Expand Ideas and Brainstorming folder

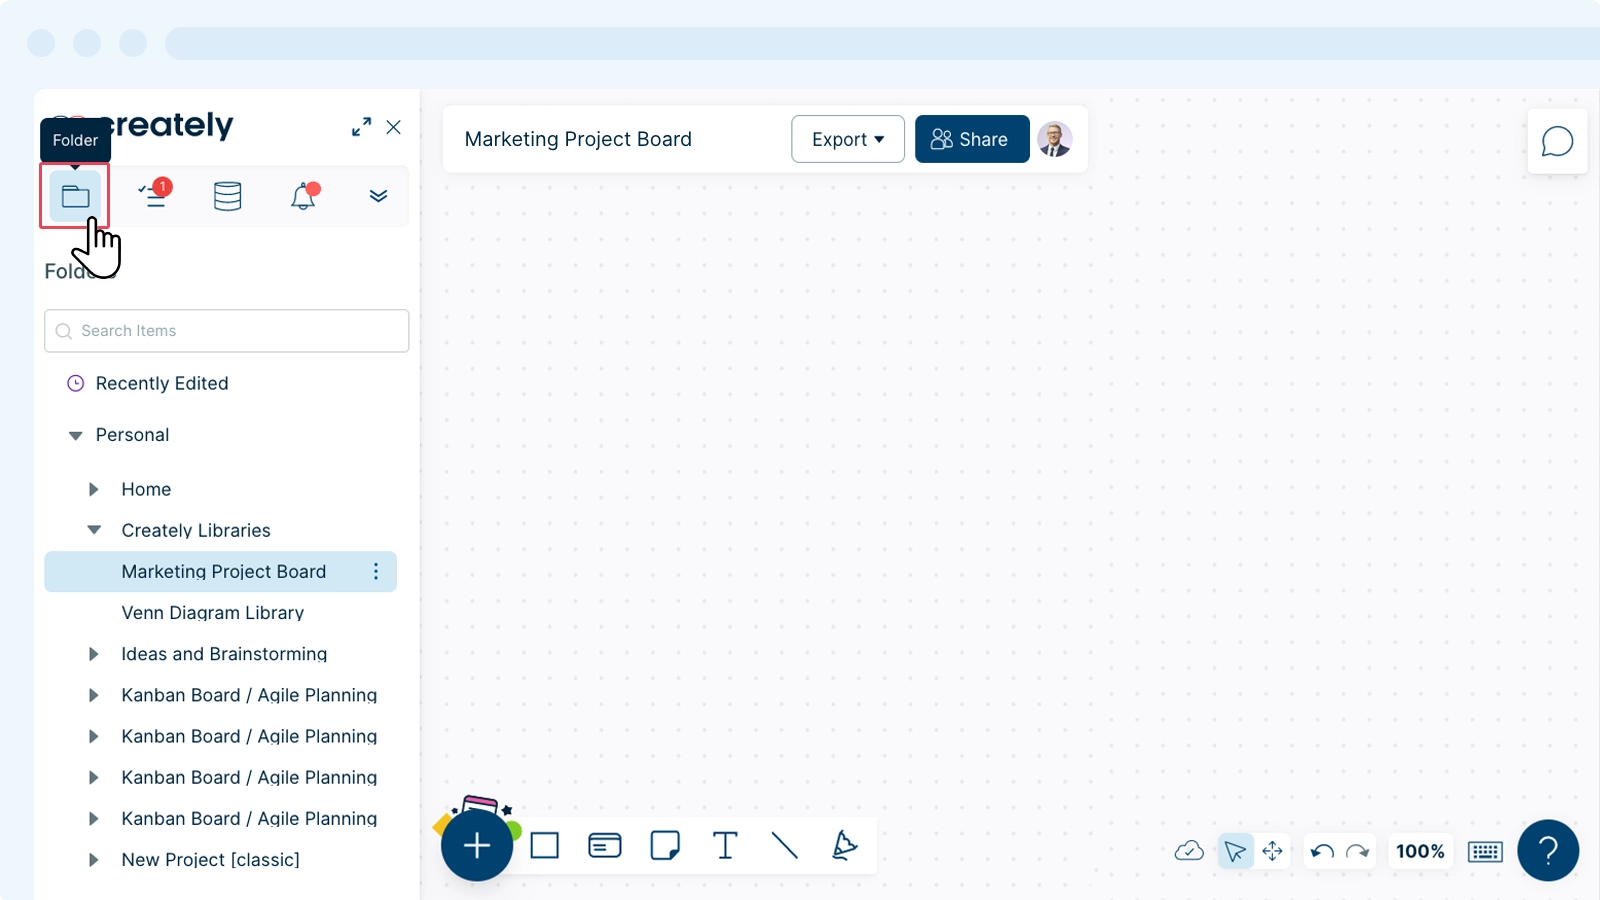point(93,654)
